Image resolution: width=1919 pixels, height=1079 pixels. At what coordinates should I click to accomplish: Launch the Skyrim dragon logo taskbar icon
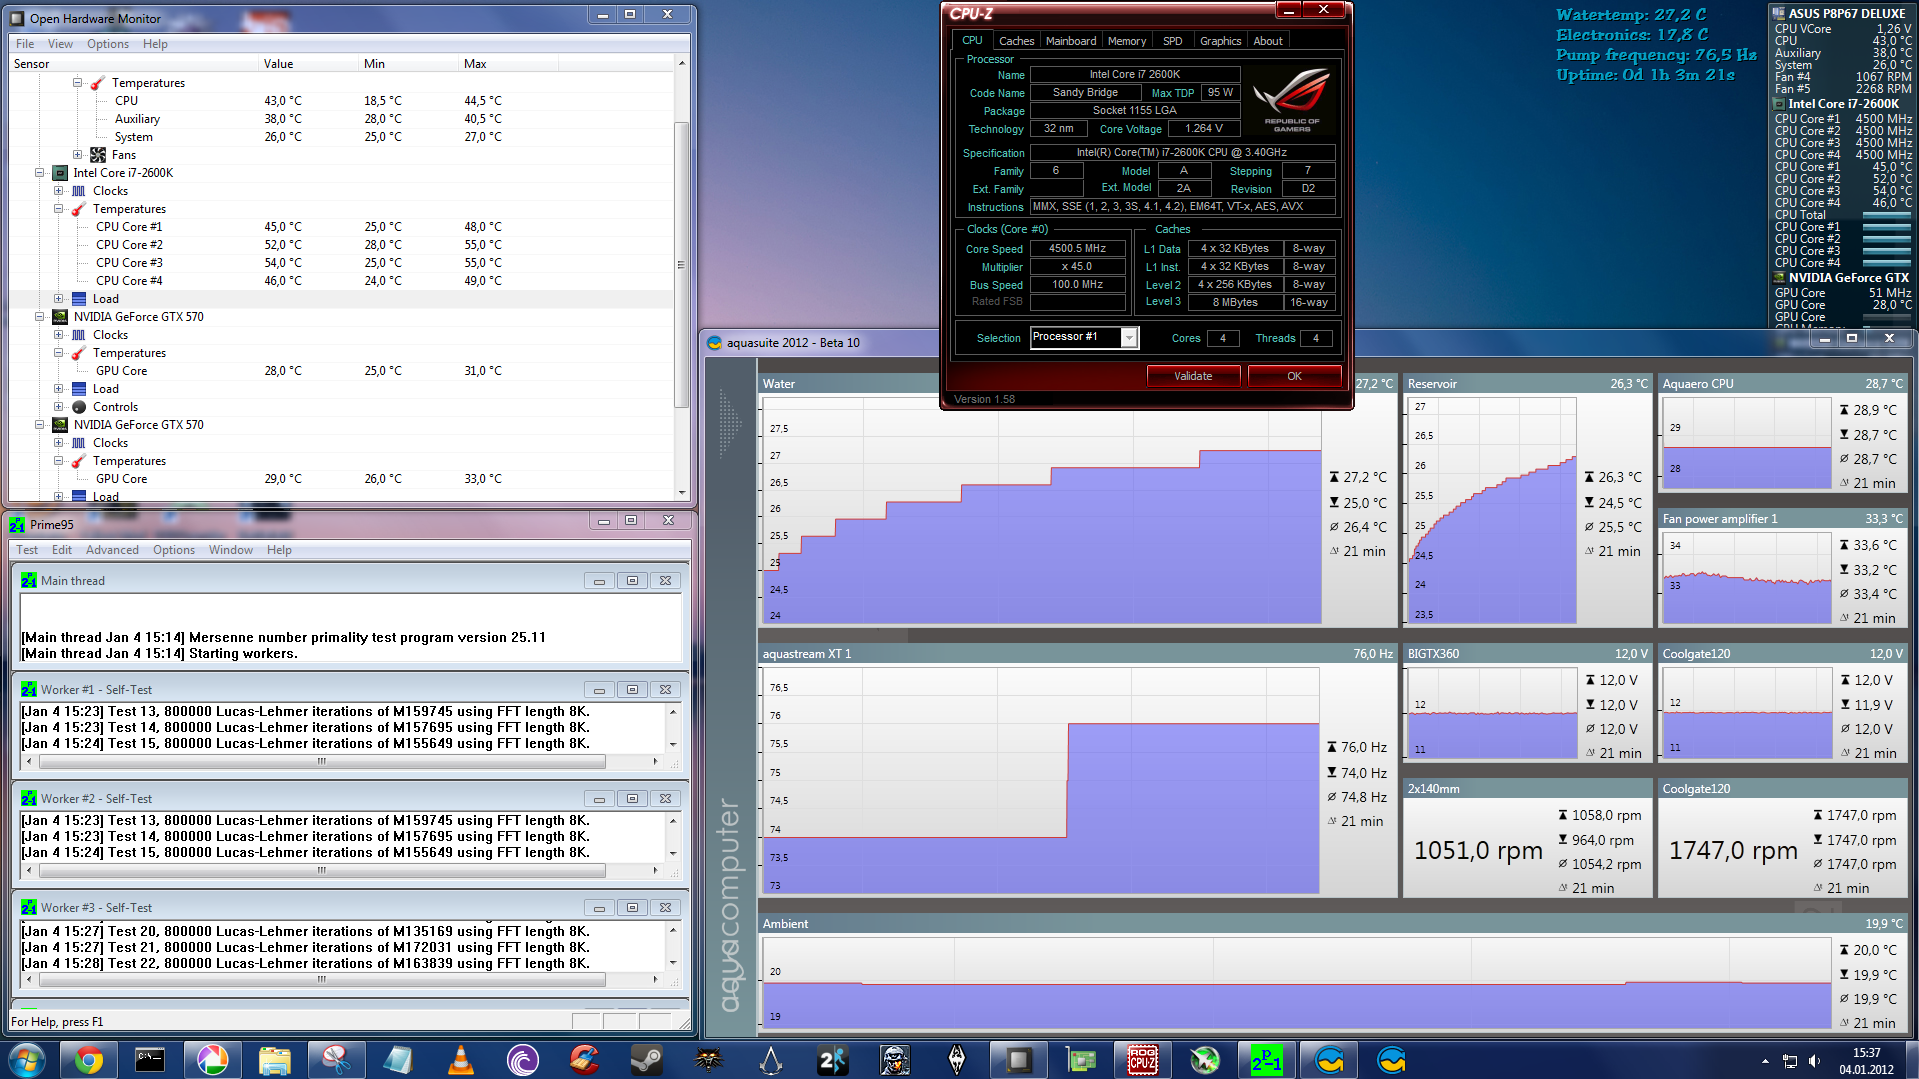pos(956,1060)
